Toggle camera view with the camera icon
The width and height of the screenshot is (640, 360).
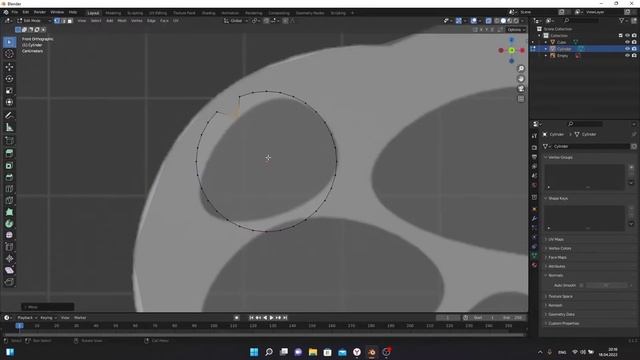(521, 89)
